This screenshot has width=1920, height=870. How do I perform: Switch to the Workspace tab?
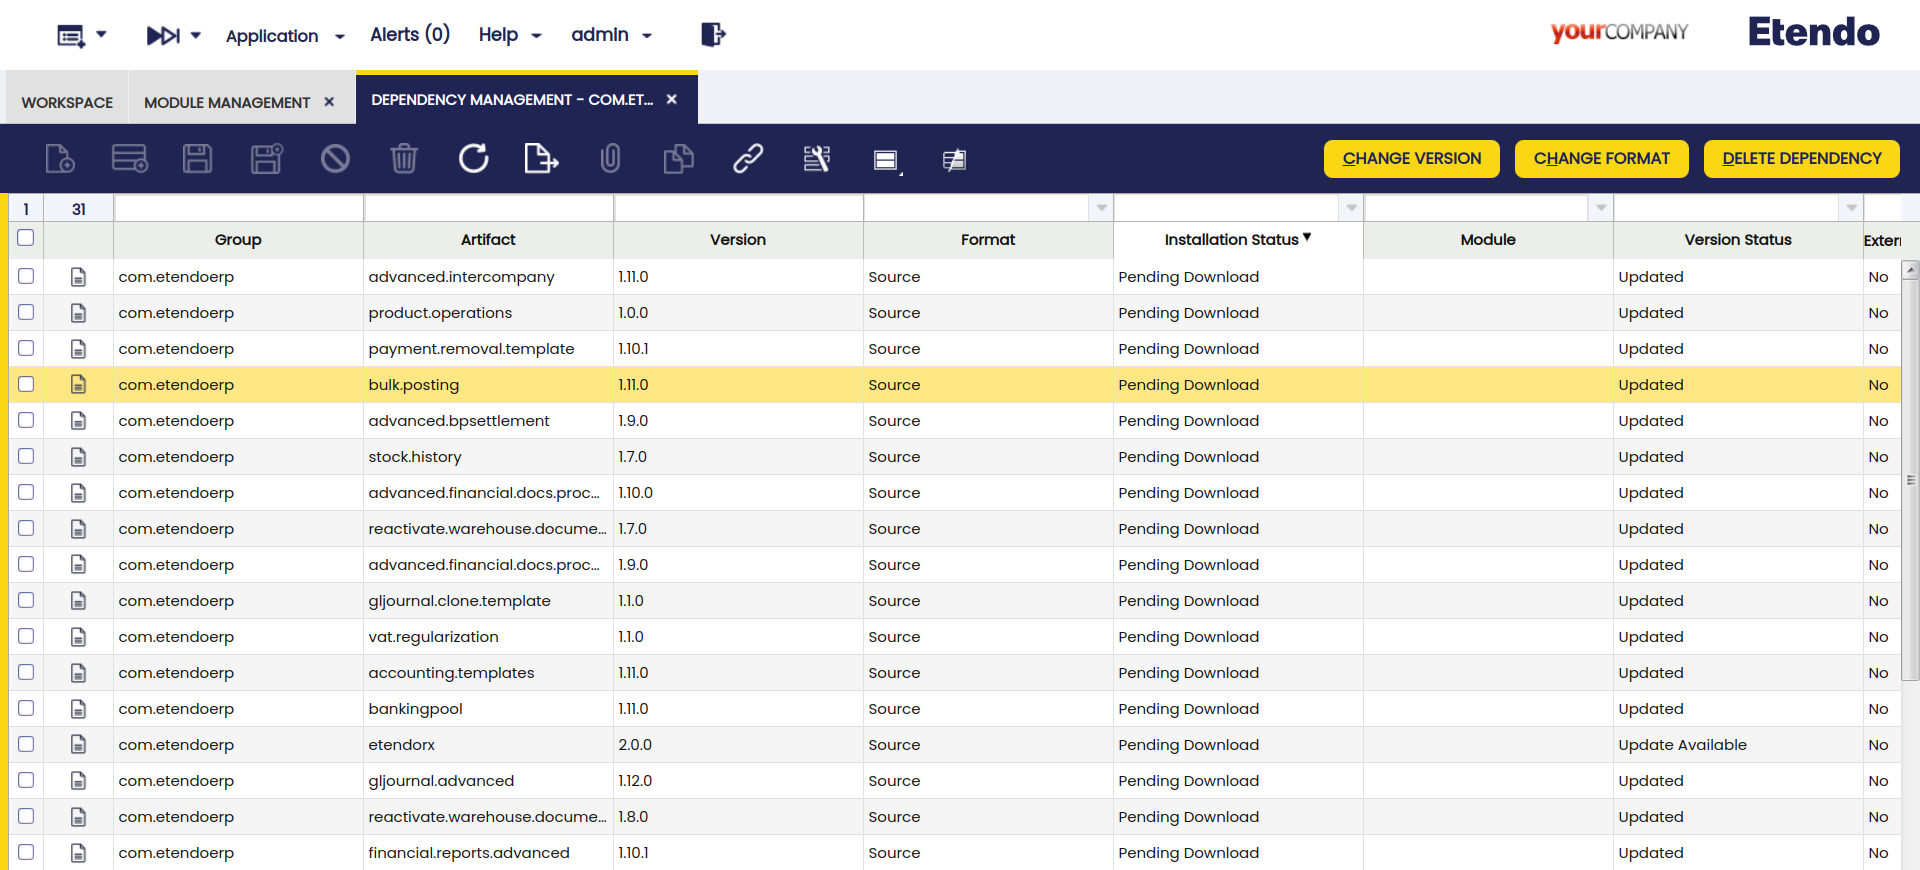(x=67, y=102)
